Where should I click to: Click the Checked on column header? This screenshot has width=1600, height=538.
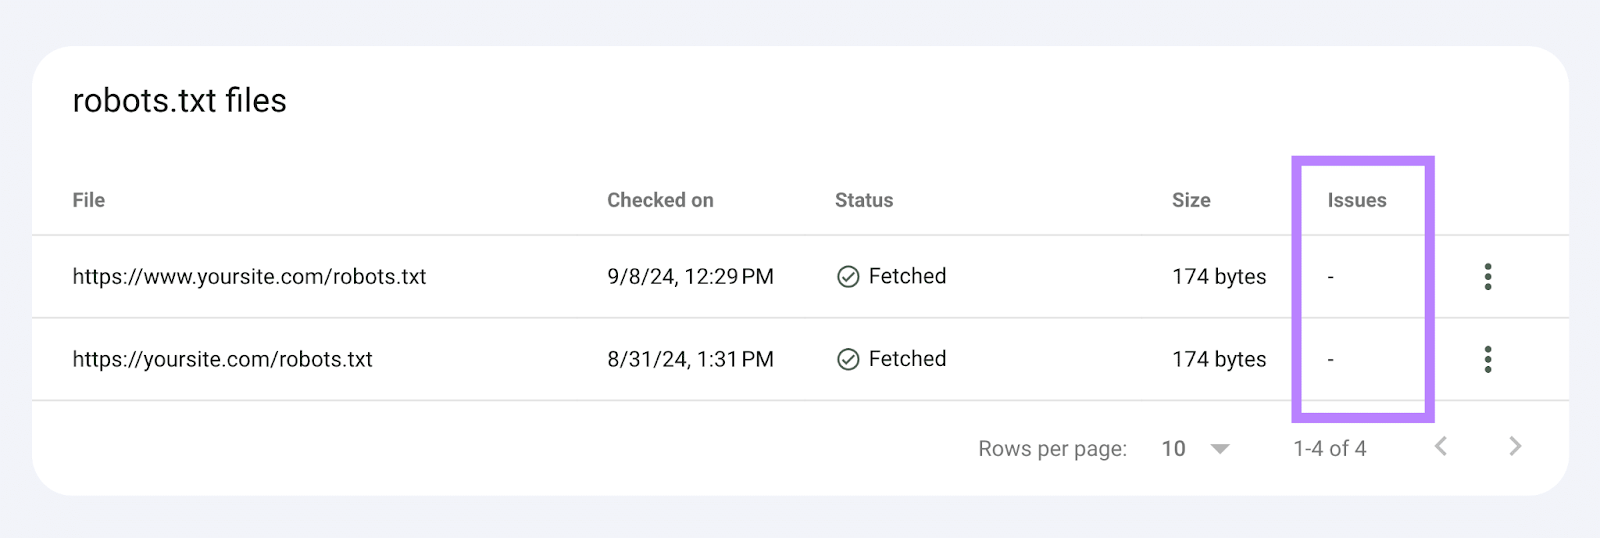(660, 200)
